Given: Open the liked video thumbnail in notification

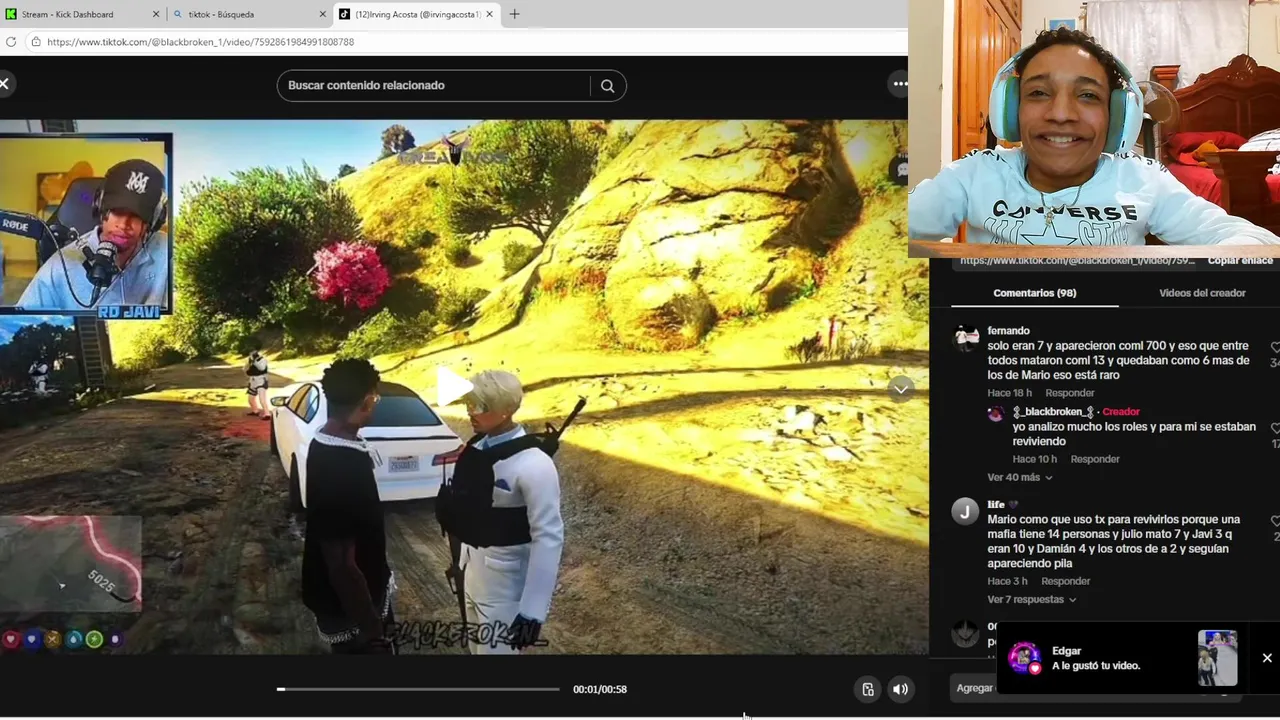Looking at the screenshot, I should click(1217, 658).
